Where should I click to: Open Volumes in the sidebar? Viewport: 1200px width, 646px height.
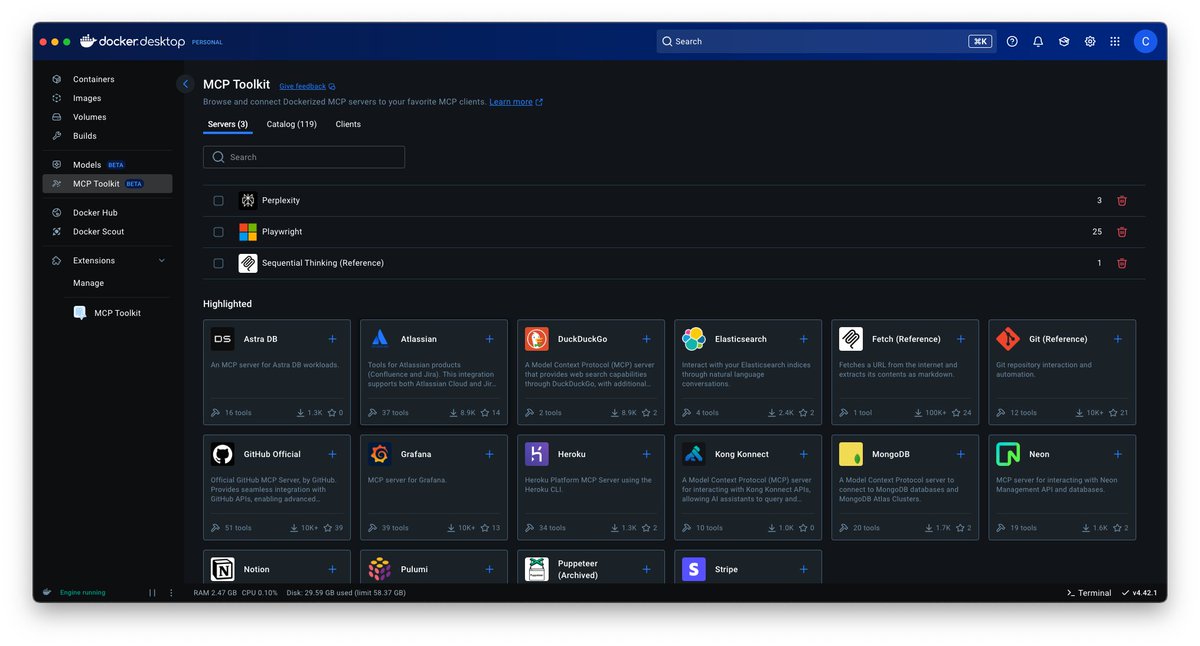pyautogui.click(x=107, y=117)
